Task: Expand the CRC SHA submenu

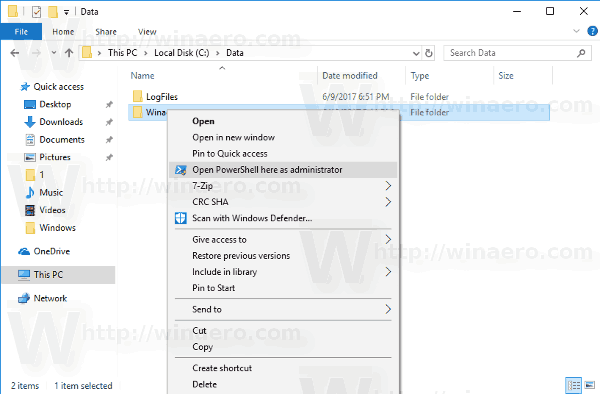Action: (283, 202)
